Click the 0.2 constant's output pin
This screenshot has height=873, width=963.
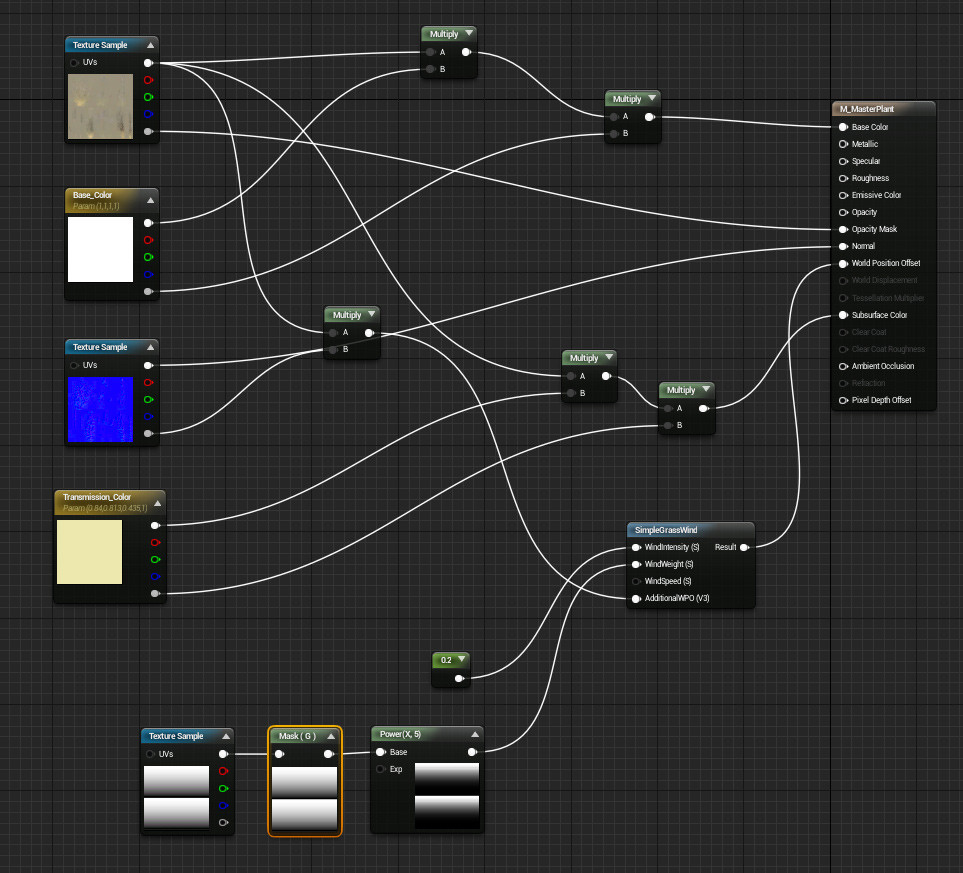(x=459, y=678)
